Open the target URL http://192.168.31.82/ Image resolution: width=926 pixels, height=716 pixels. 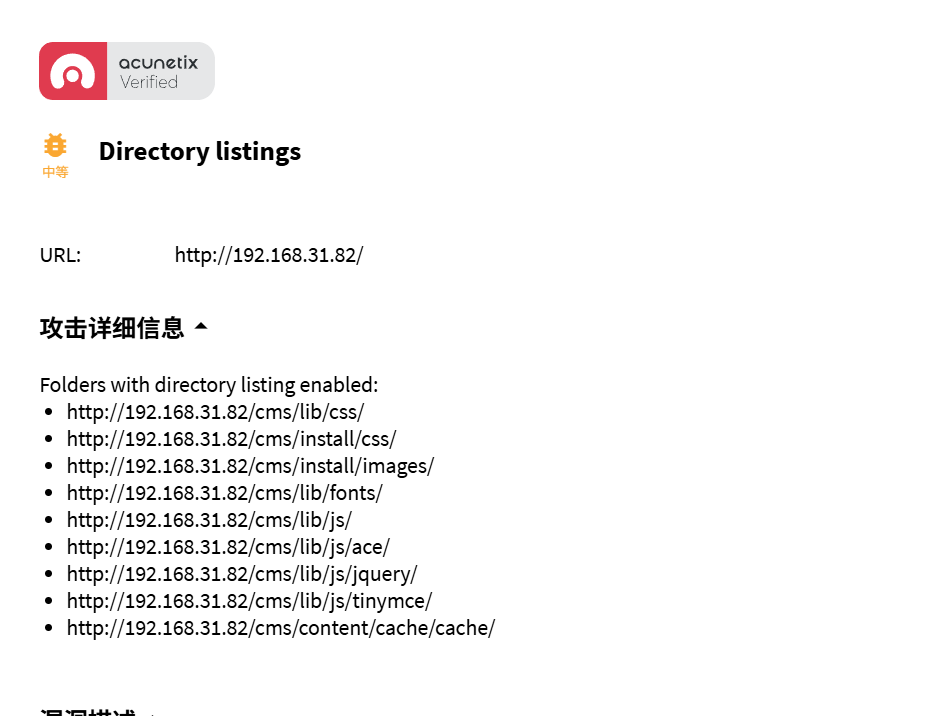click(269, 255)
